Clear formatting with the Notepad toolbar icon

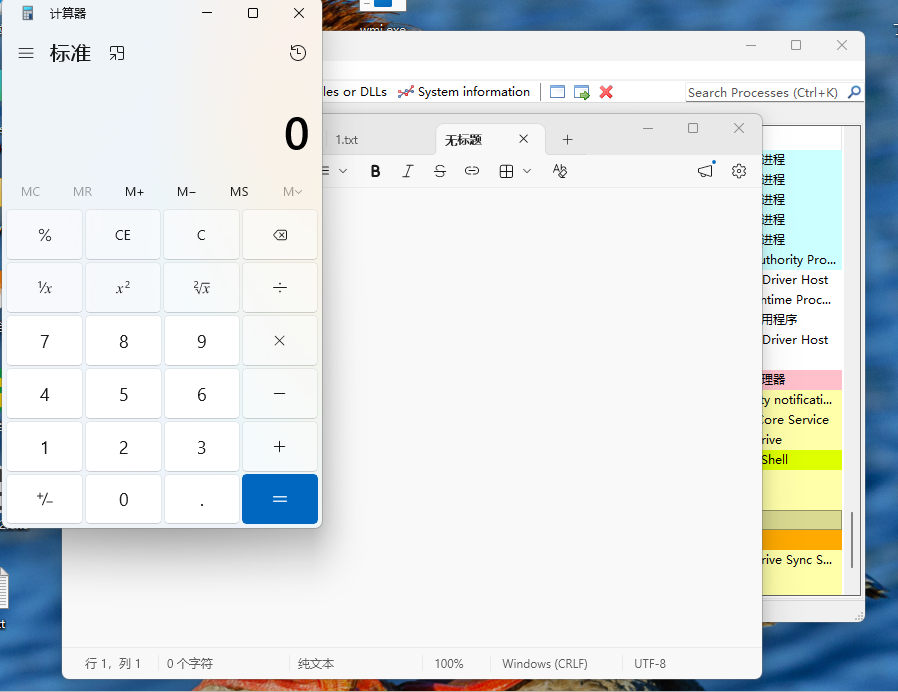560,171
